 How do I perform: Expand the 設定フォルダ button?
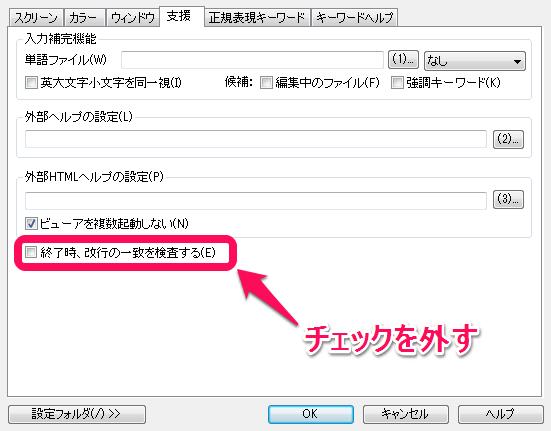(77, 414)
